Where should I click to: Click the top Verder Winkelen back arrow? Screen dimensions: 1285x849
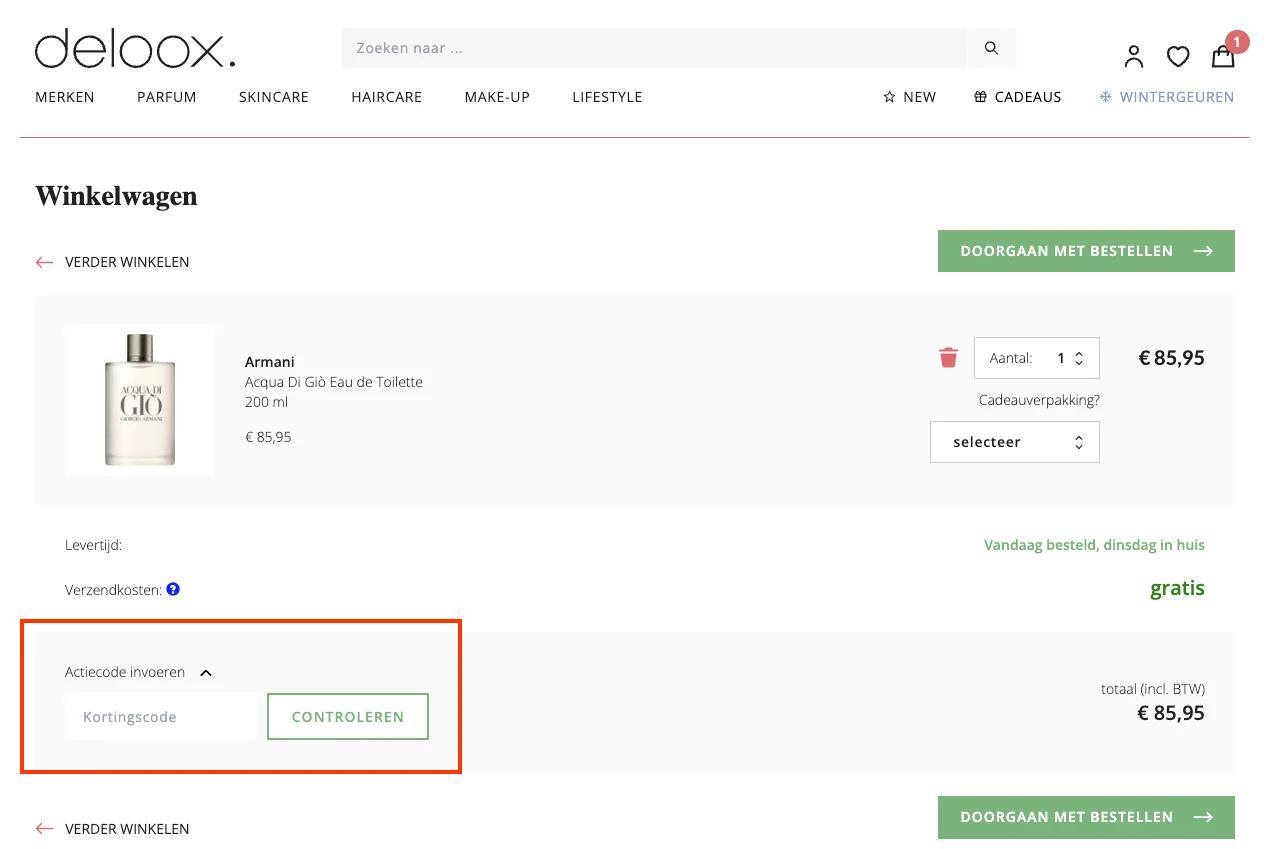coord(44,262)
